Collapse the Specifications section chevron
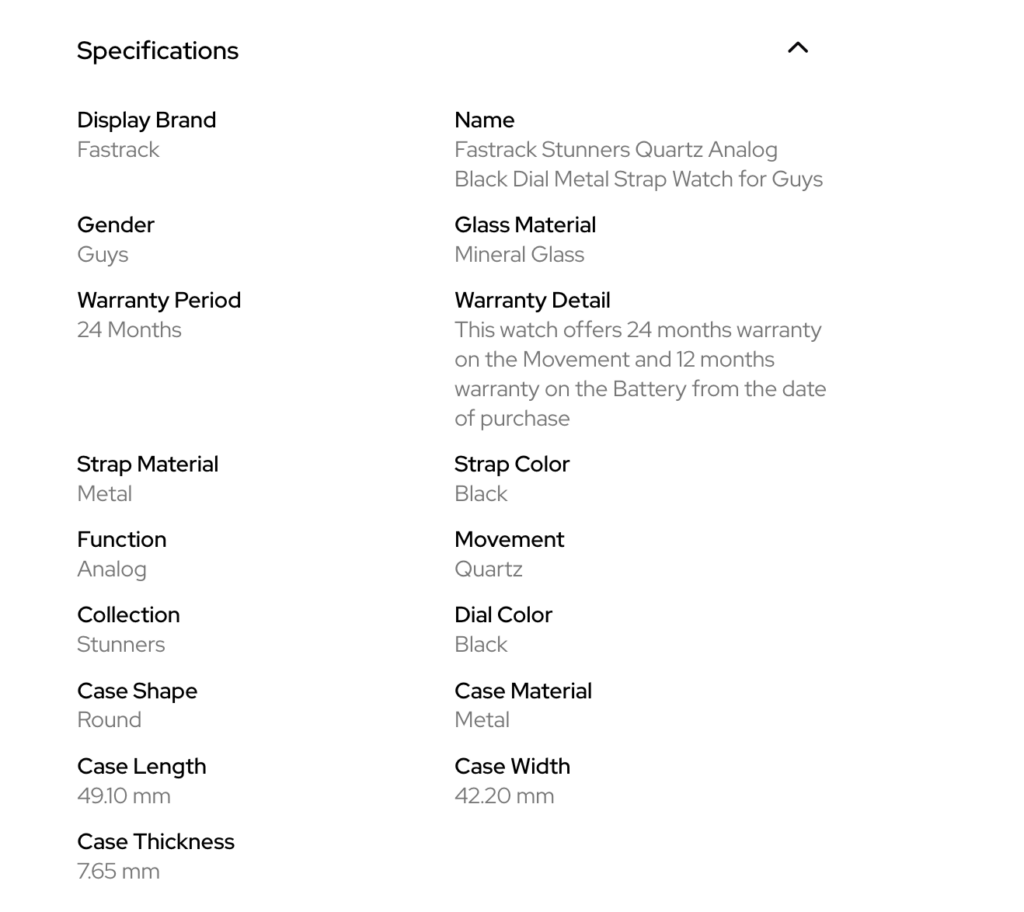 click(x=797, y=48)
